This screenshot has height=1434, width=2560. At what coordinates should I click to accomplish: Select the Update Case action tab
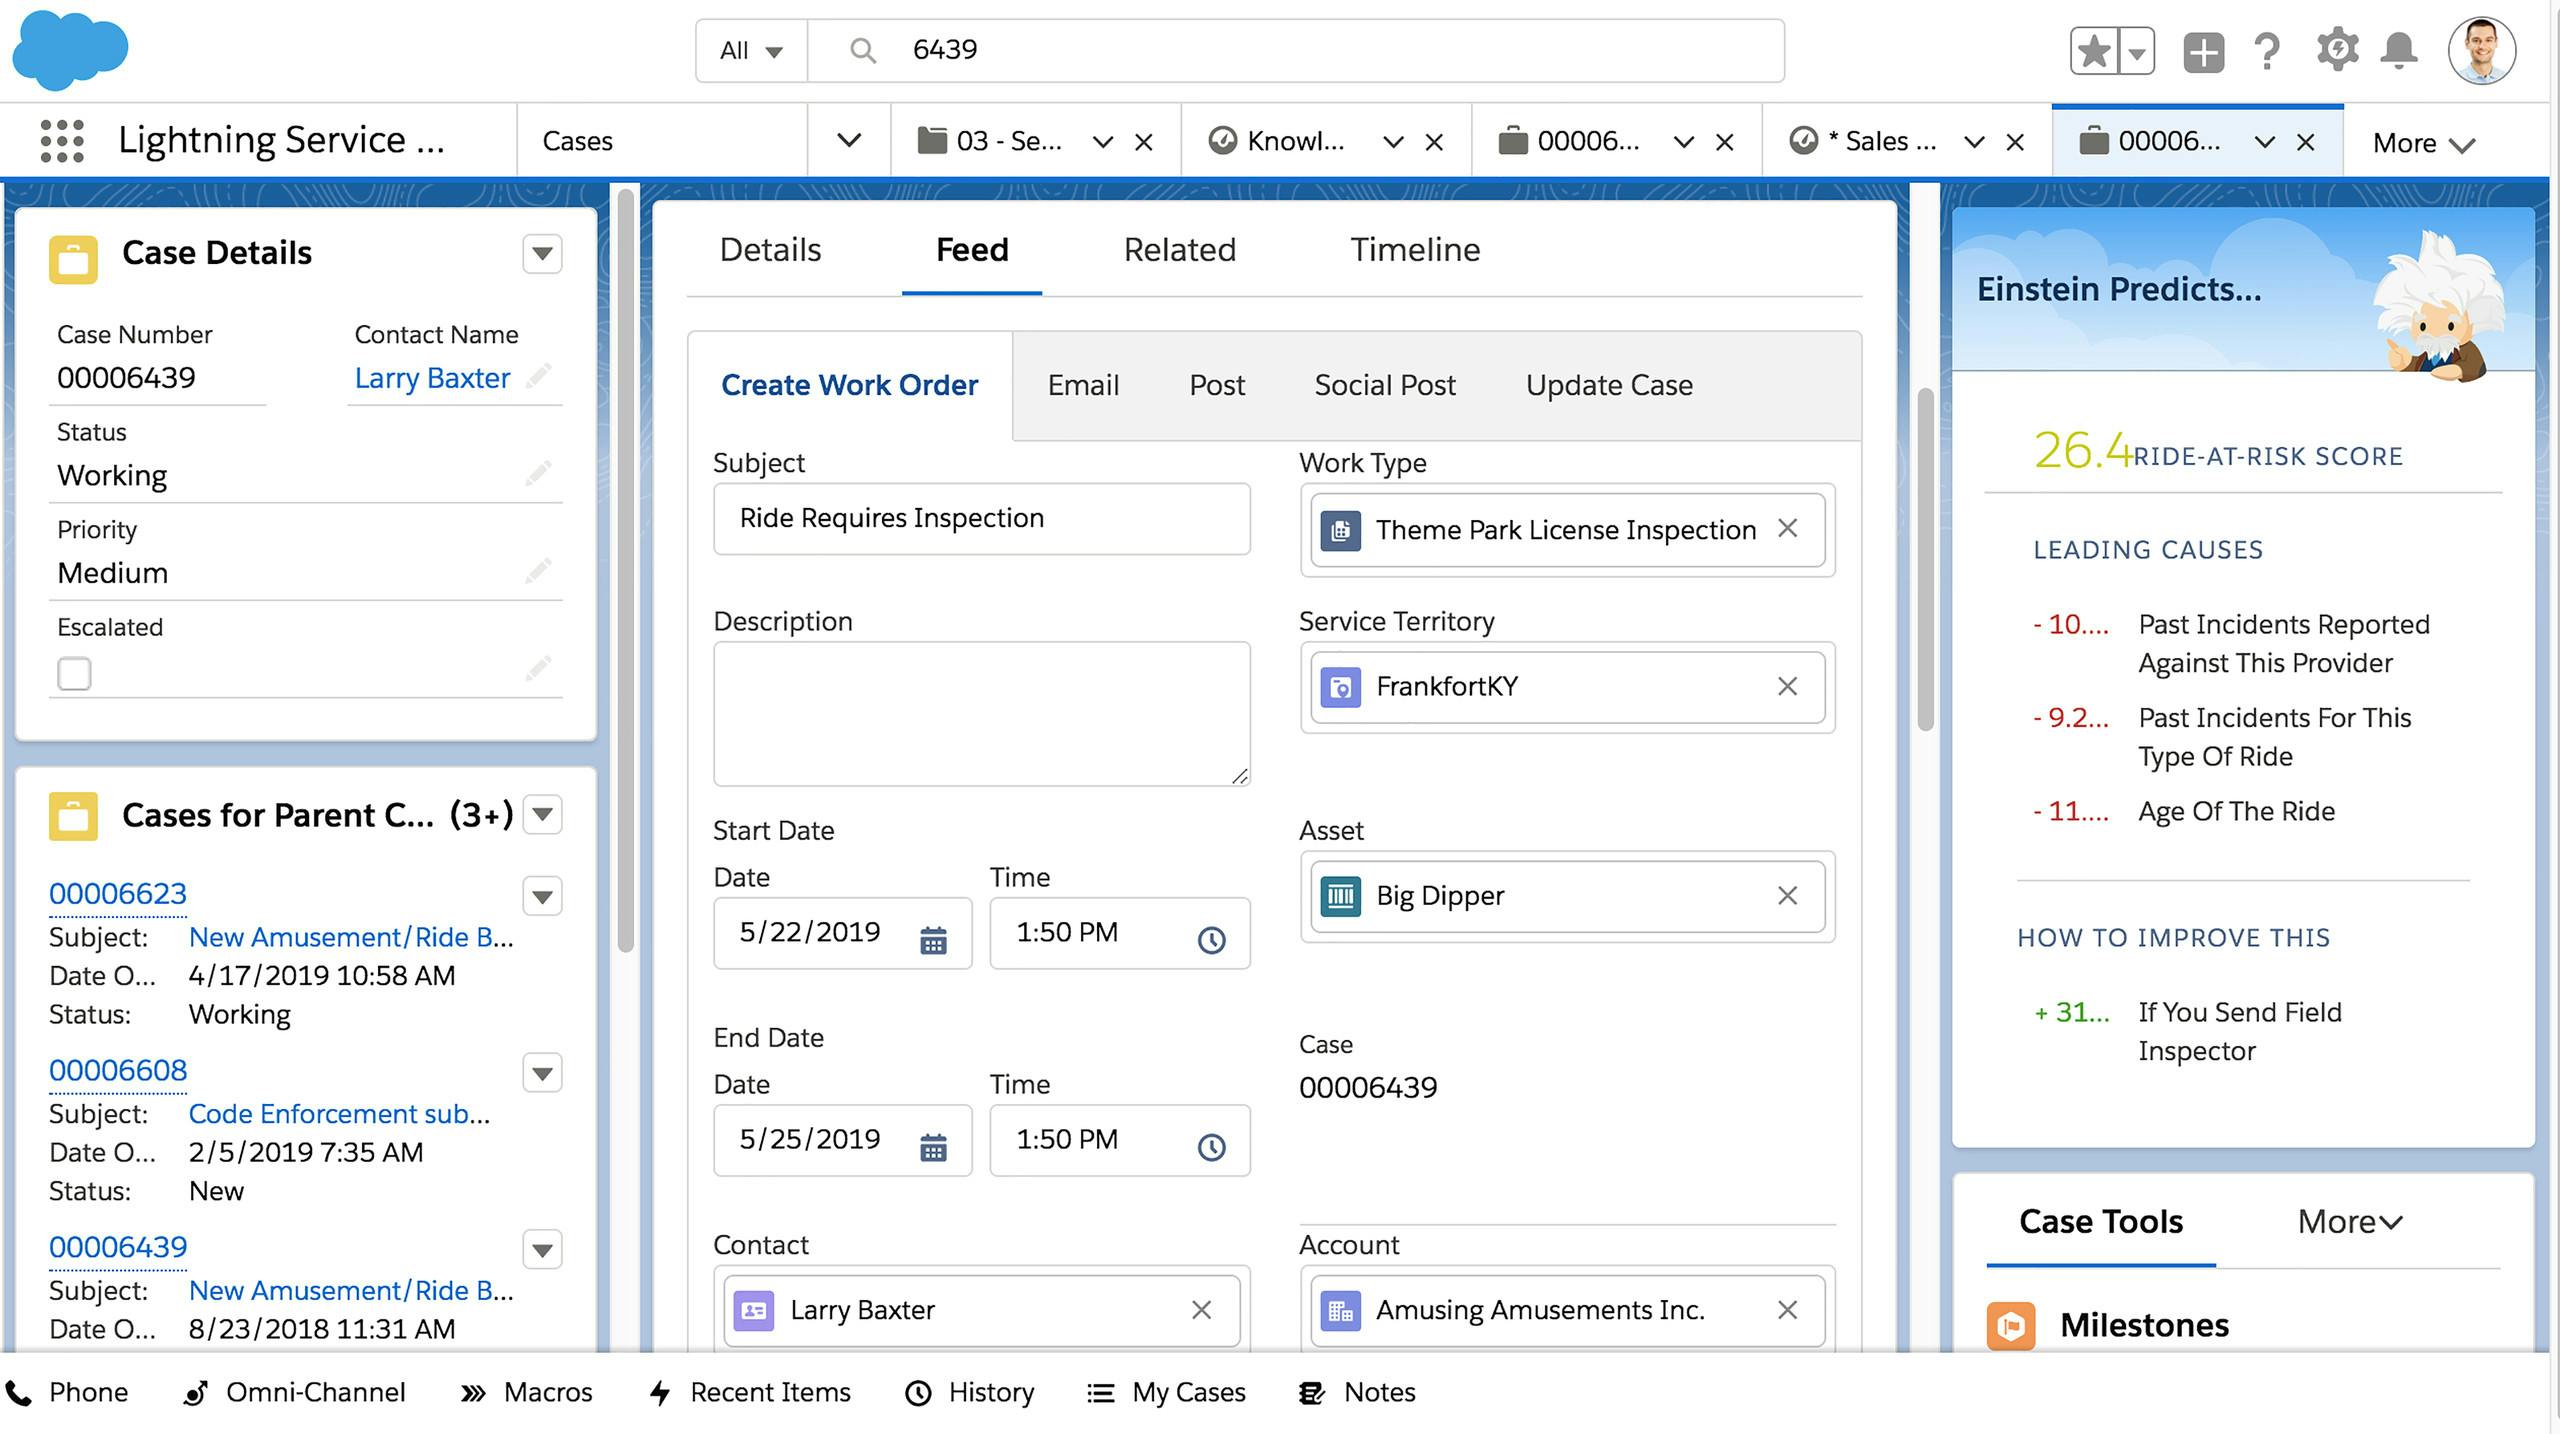coord(1609,385)
